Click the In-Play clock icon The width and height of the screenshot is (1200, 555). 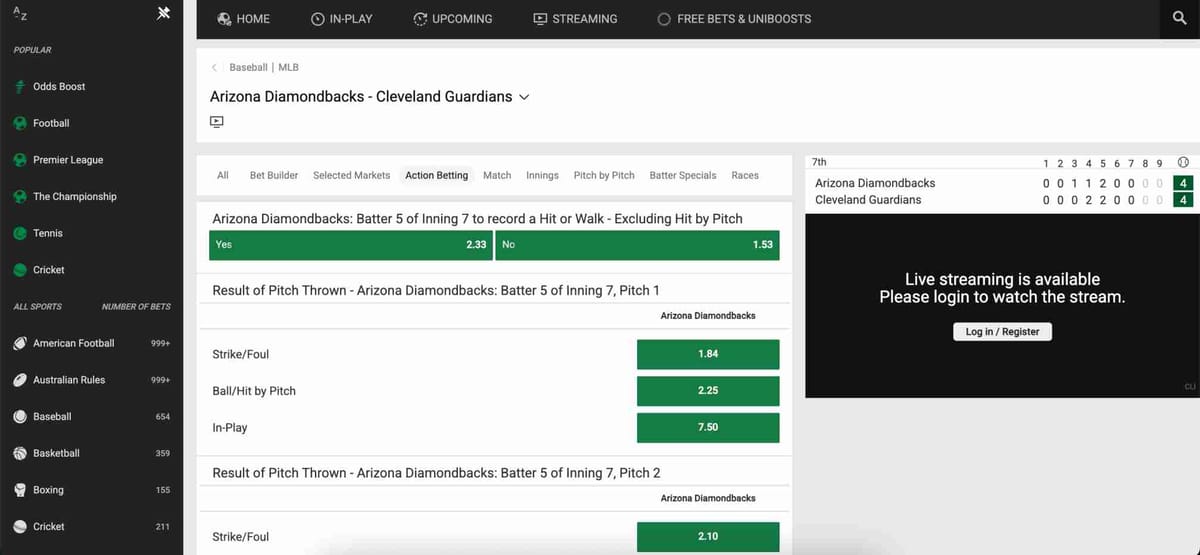[x=318, y=19]
